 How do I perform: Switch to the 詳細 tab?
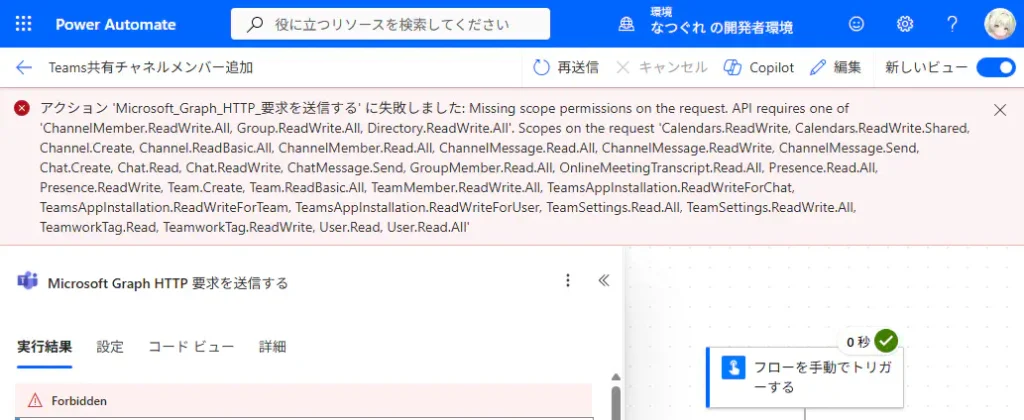pyautogui.click(x=272, y=347)
